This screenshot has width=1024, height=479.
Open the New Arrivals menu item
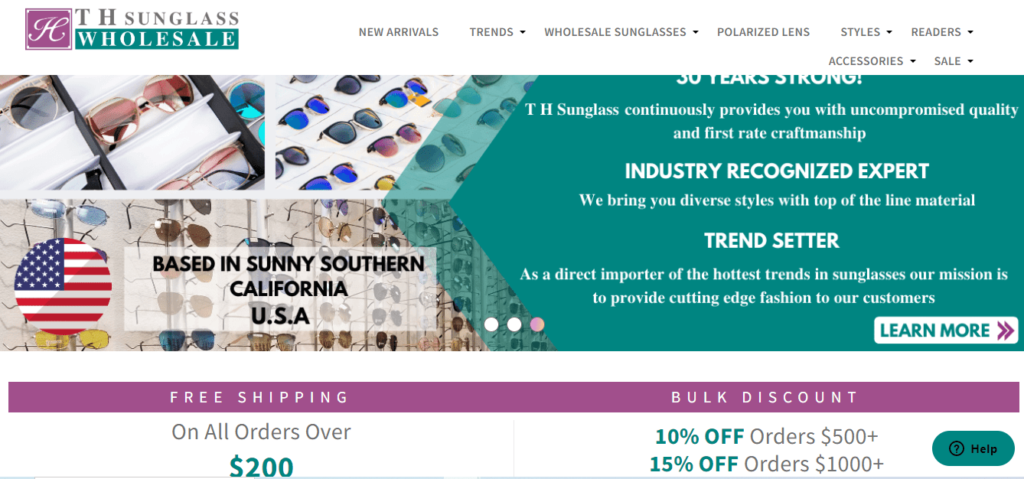398,32
